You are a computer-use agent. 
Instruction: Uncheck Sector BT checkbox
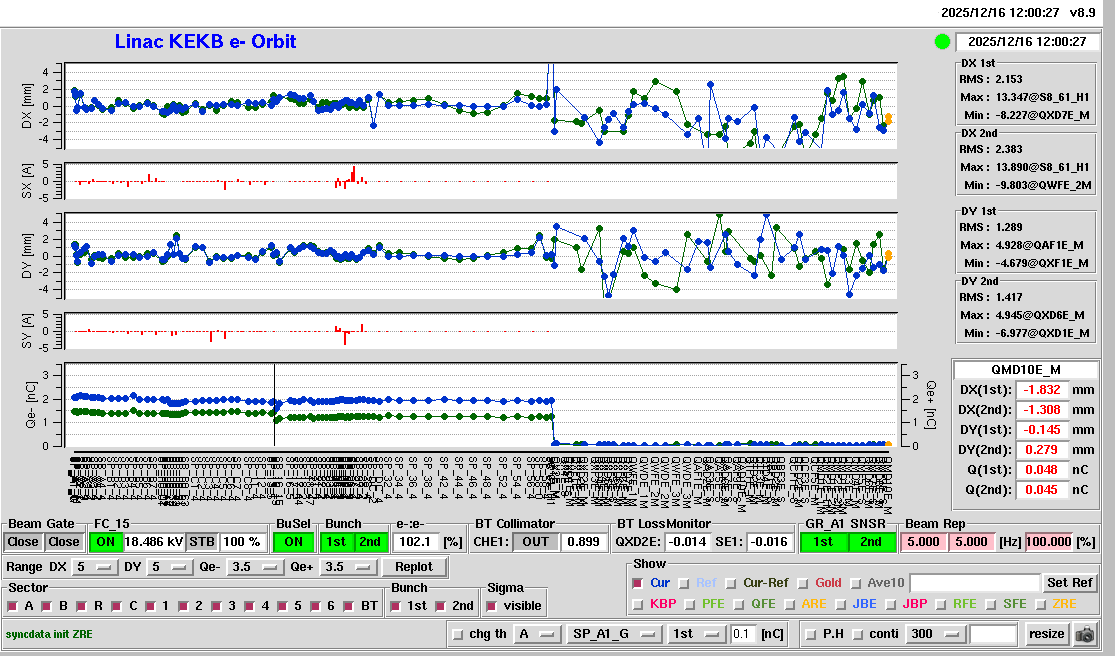point(348,606)
